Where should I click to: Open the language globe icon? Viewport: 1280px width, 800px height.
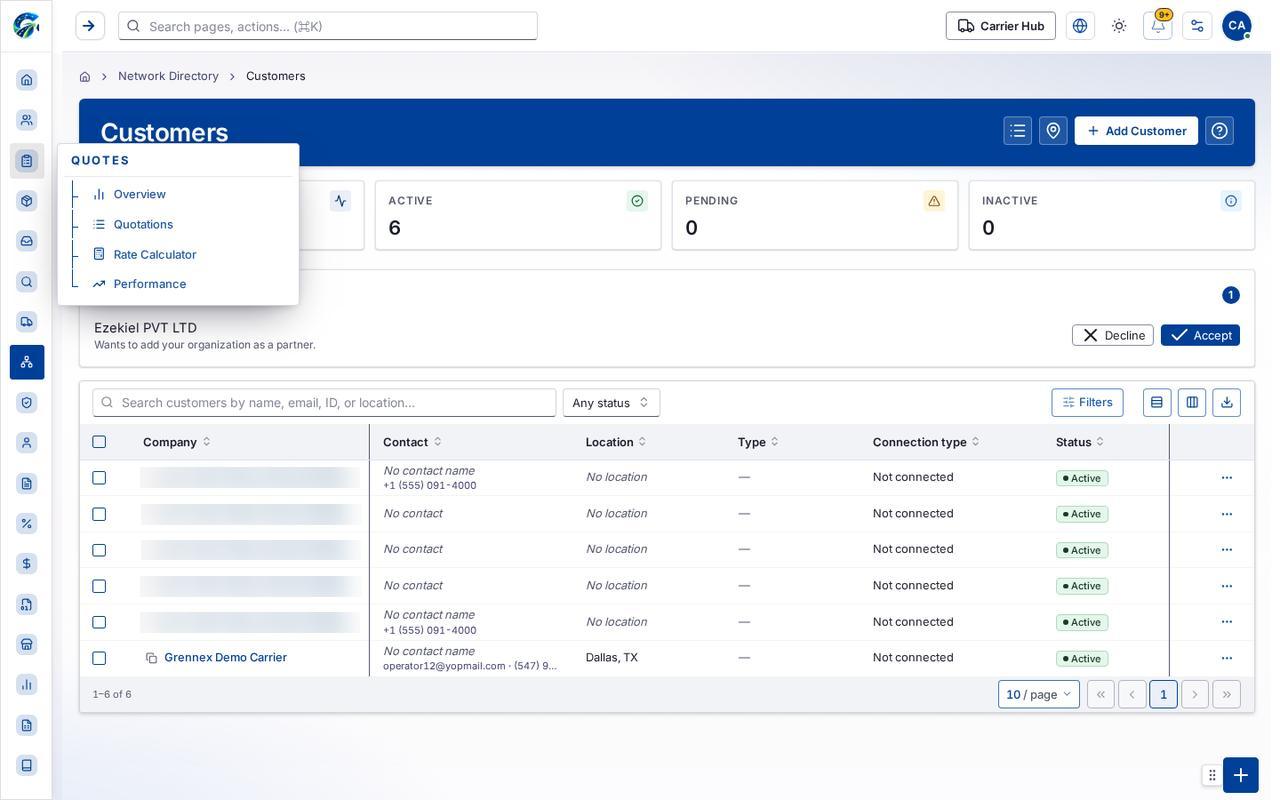click(x=1080, y=26)
